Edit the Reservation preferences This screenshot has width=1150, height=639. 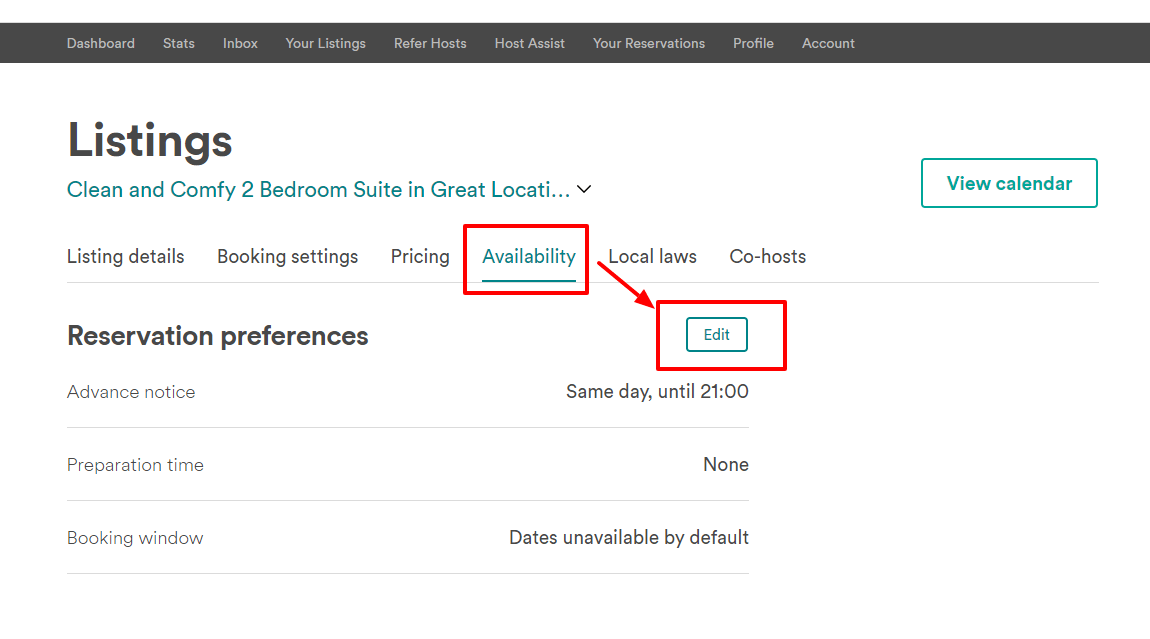pyautogui.click(x=717, y=335)
